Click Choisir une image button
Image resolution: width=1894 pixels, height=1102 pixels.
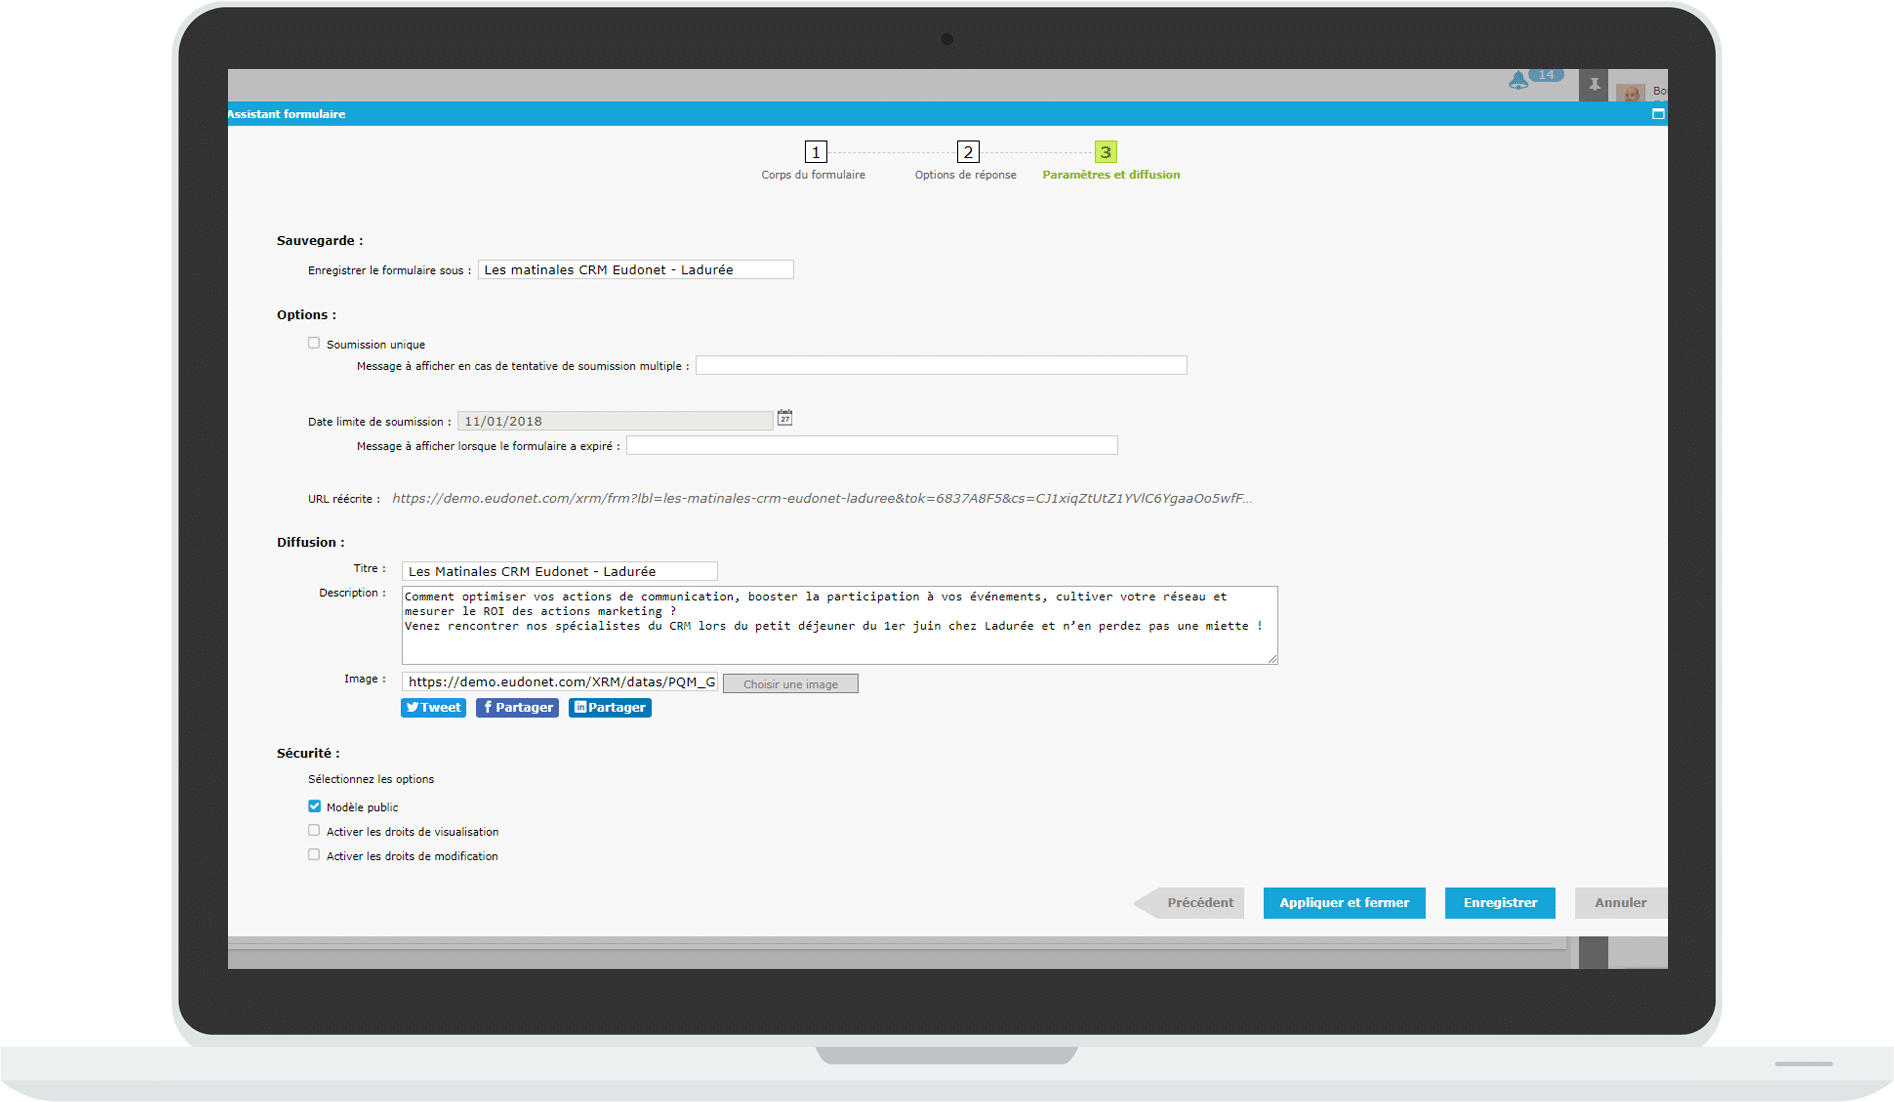[790, 684]
